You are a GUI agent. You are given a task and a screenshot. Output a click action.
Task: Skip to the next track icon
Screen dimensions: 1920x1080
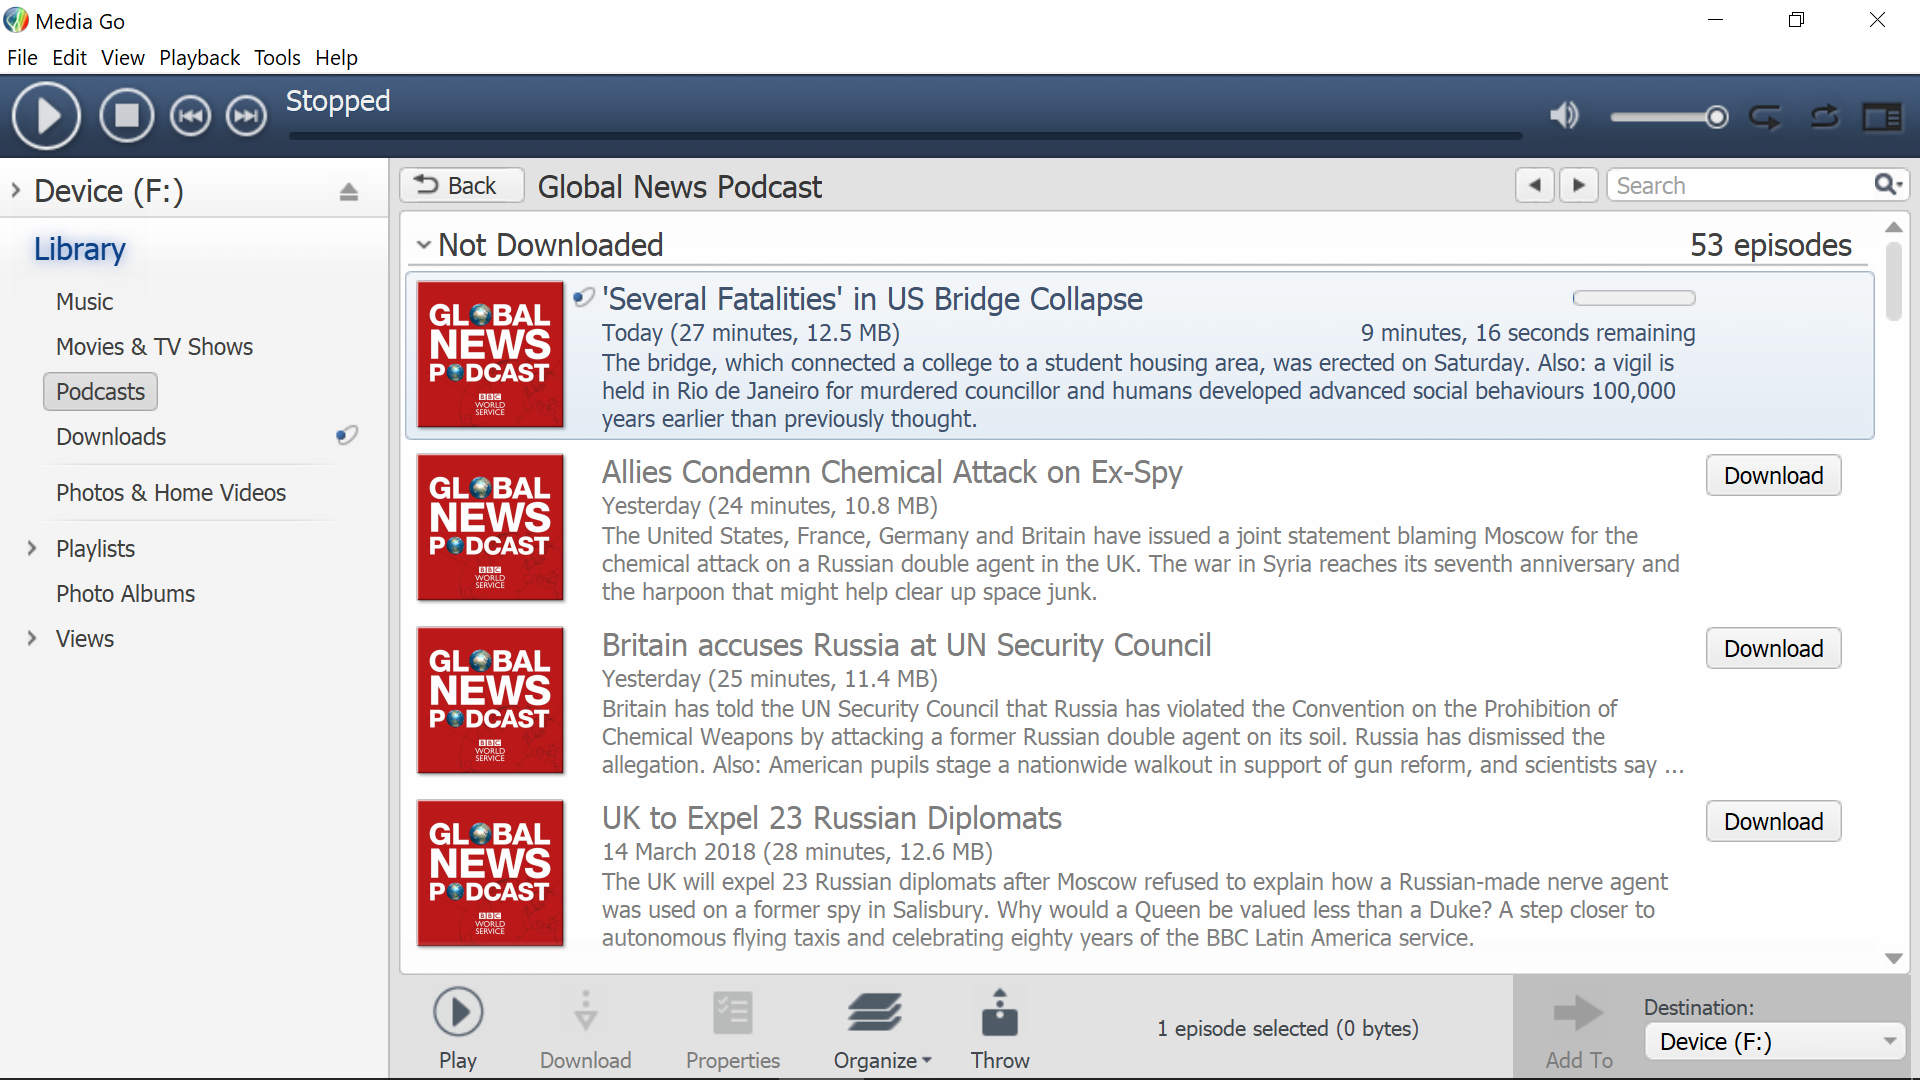[246, 116]
